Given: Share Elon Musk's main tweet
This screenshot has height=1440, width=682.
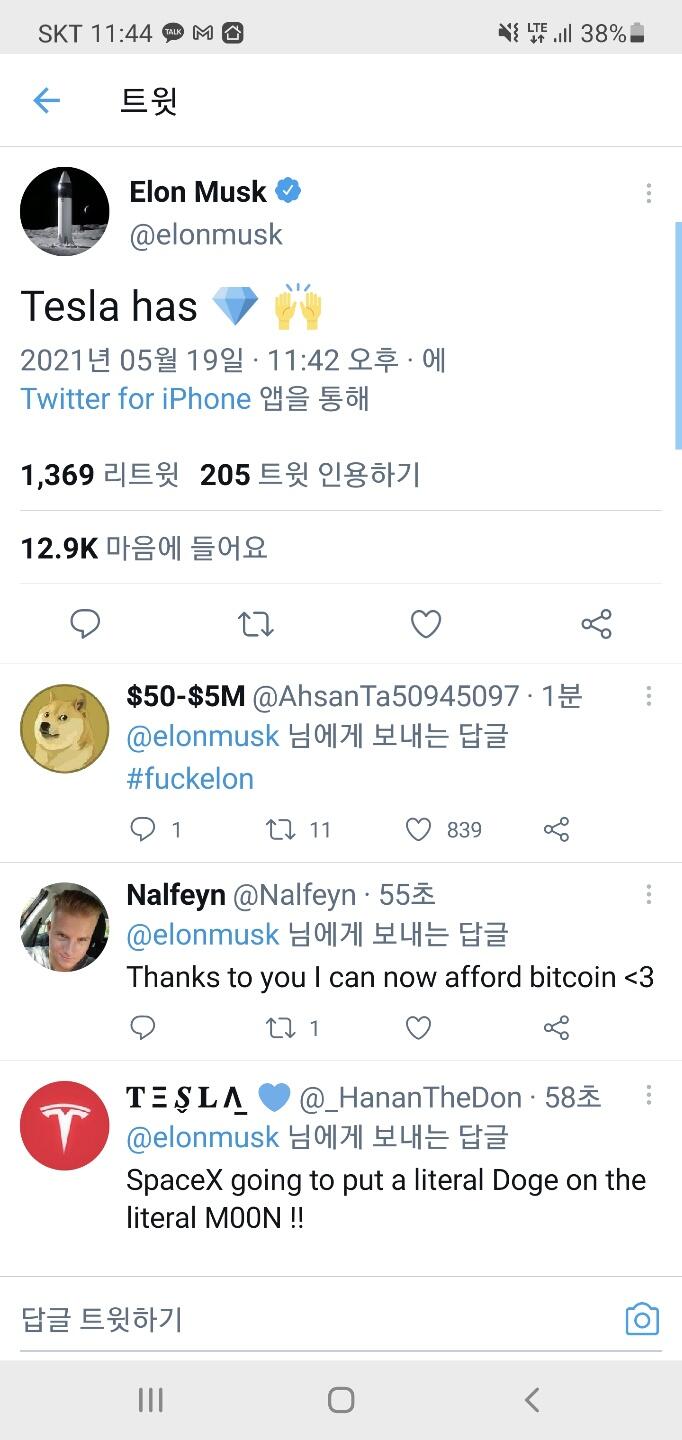Looking at the screenshot, I should click(596, 624).
